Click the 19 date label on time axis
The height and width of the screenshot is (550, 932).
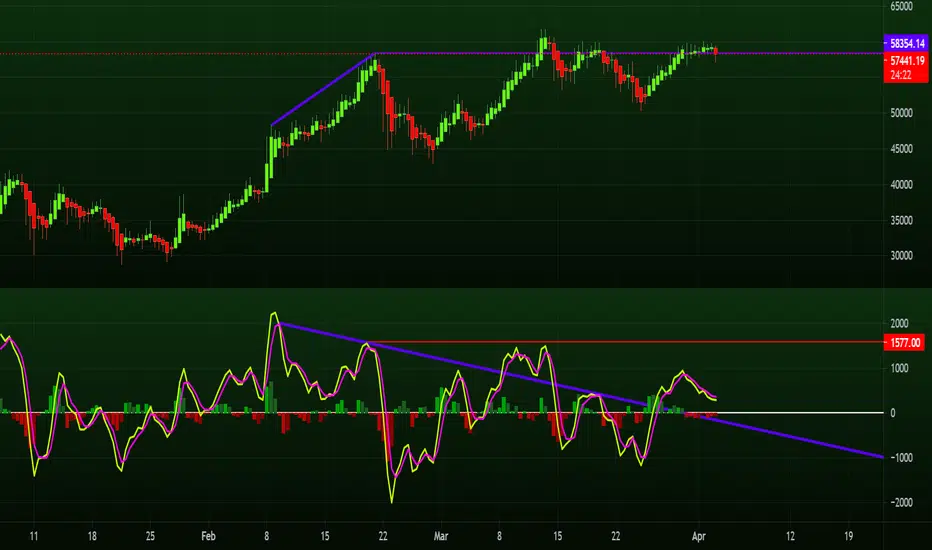[849, 536]
